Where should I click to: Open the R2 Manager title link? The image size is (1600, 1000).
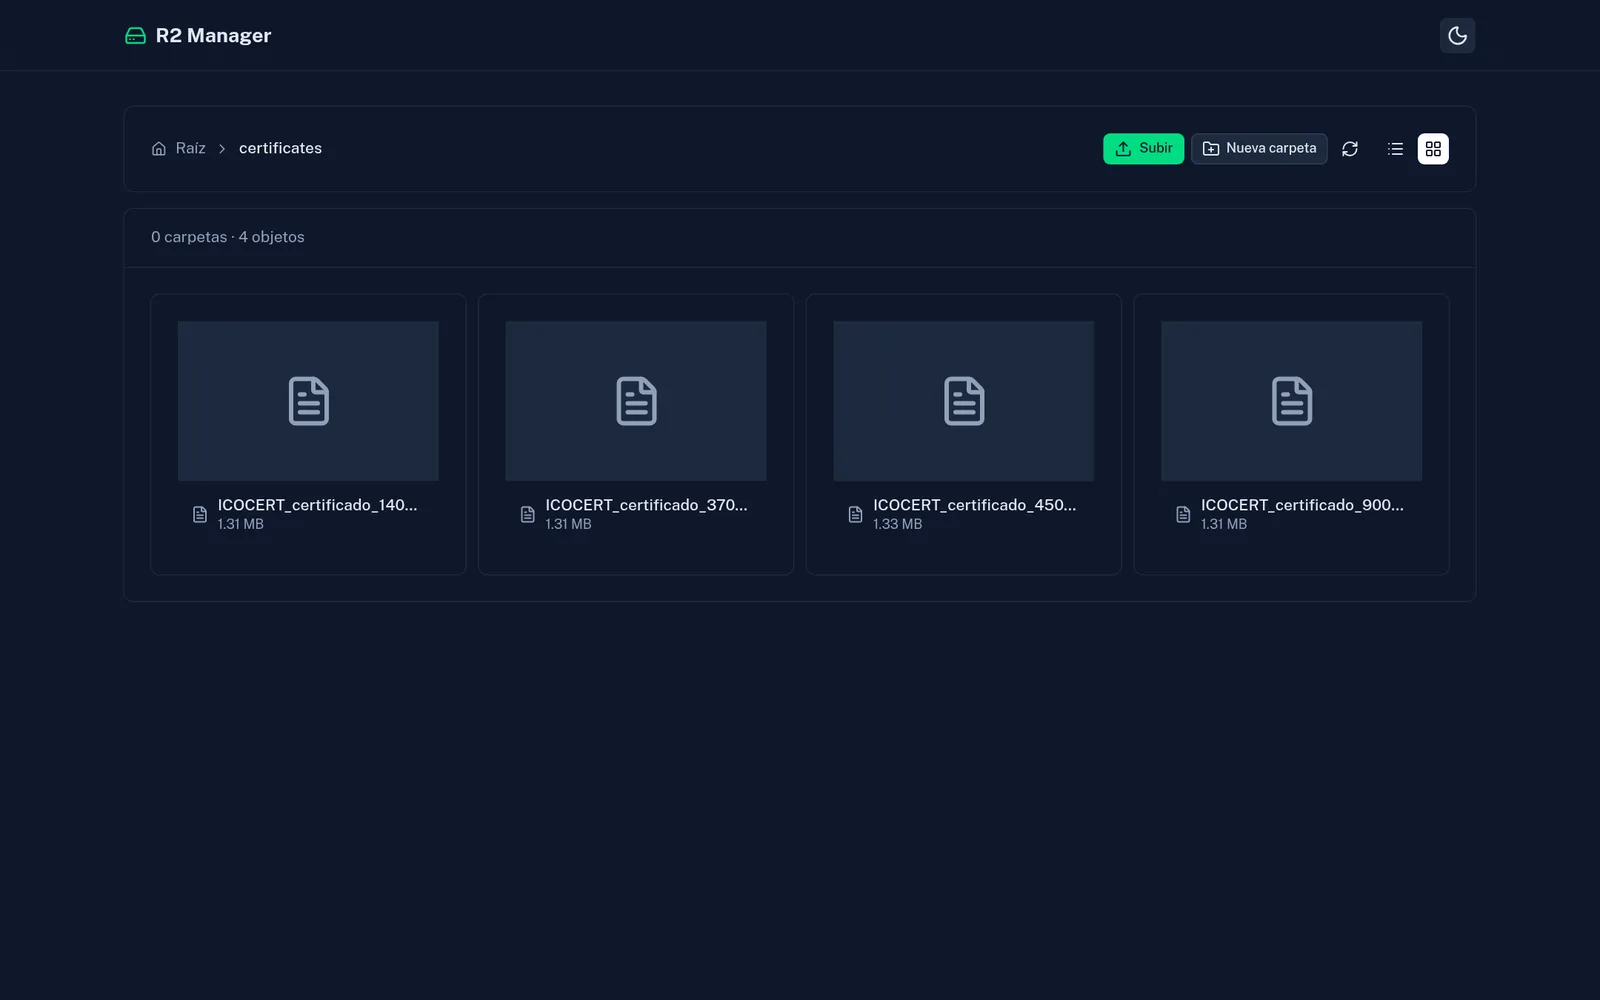point(213,36)
